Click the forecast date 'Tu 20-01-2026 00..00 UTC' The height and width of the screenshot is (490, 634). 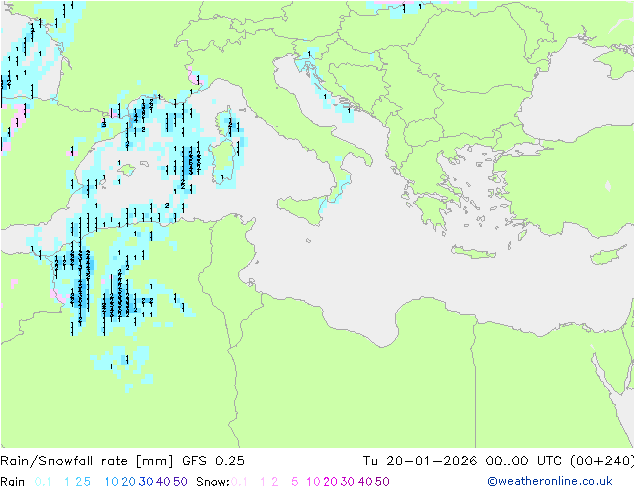pos(465,461)
